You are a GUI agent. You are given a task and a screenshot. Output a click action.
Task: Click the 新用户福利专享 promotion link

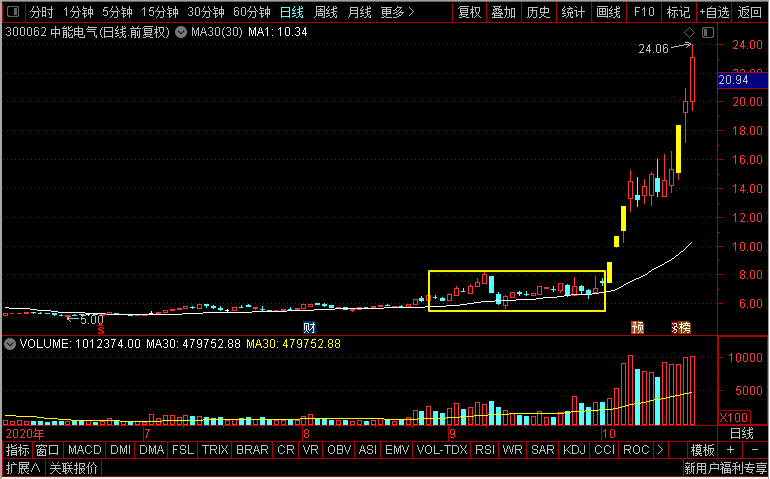[x=725, y=468]
